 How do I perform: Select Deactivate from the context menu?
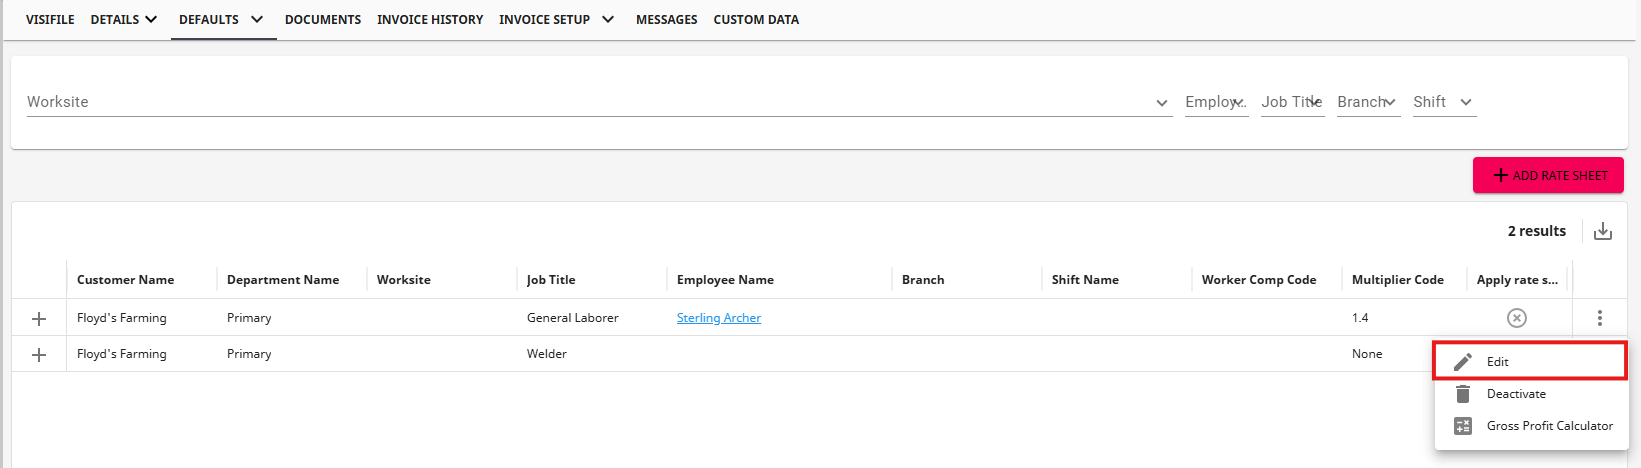pos(1516,394)
